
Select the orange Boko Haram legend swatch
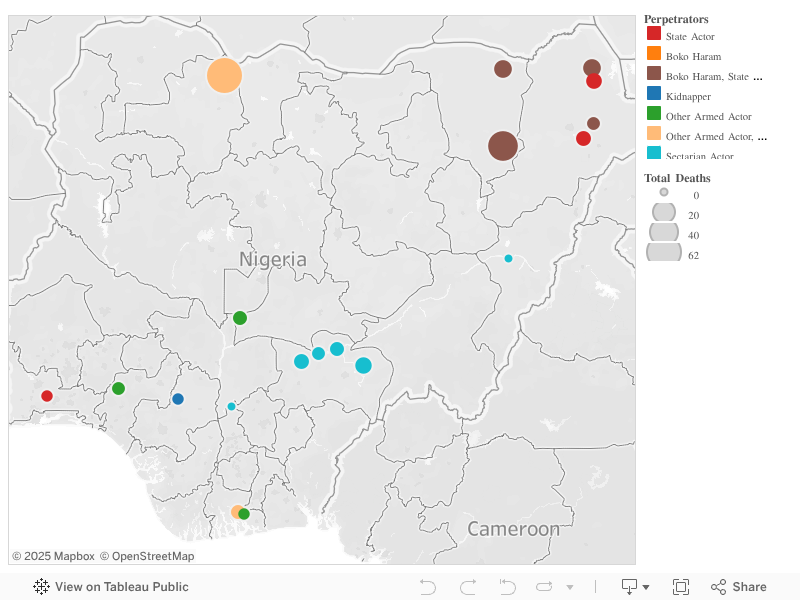pos(654,55)
